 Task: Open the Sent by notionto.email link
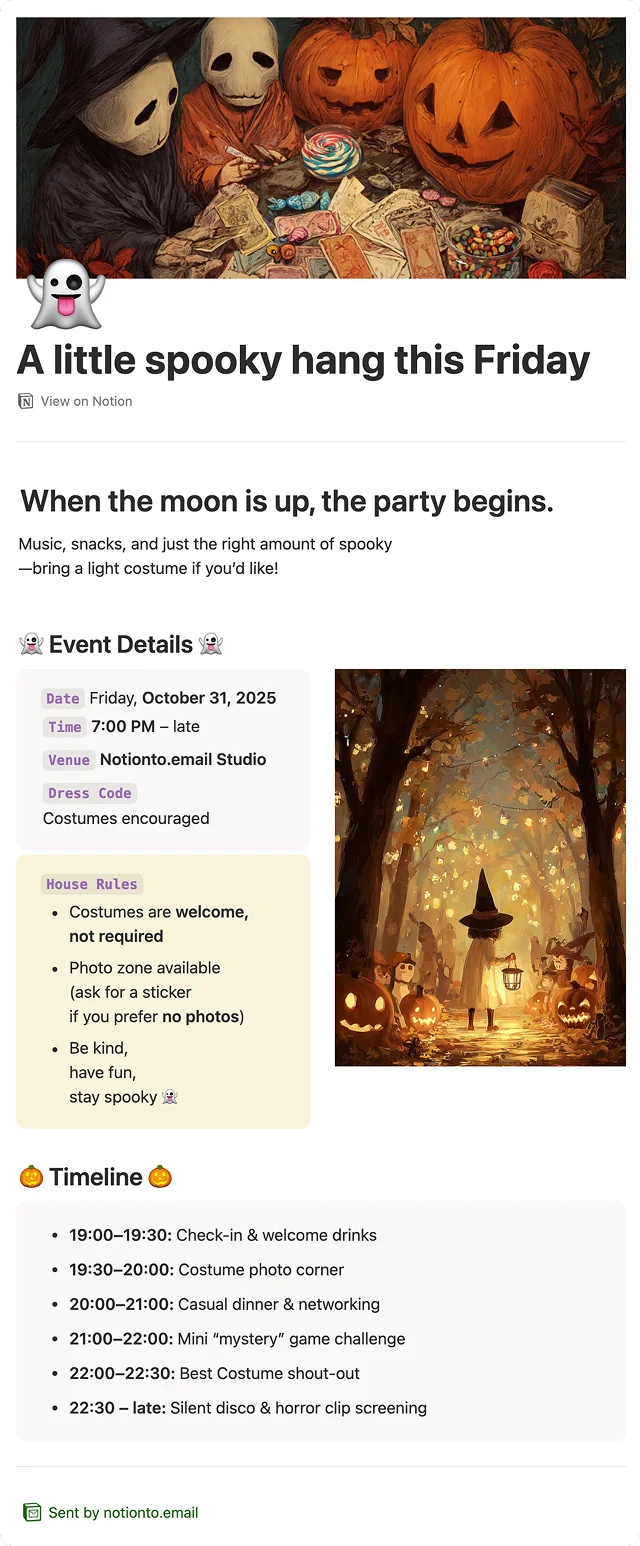tap(123, 1512)
